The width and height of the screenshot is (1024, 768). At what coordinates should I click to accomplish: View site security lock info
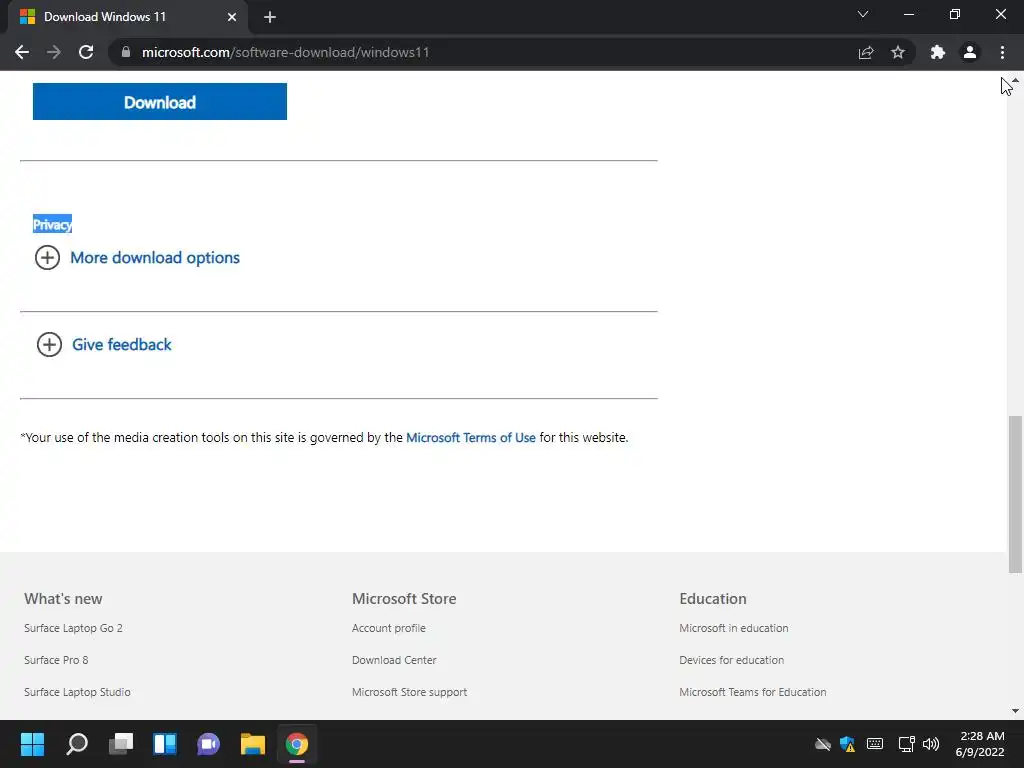126,52
